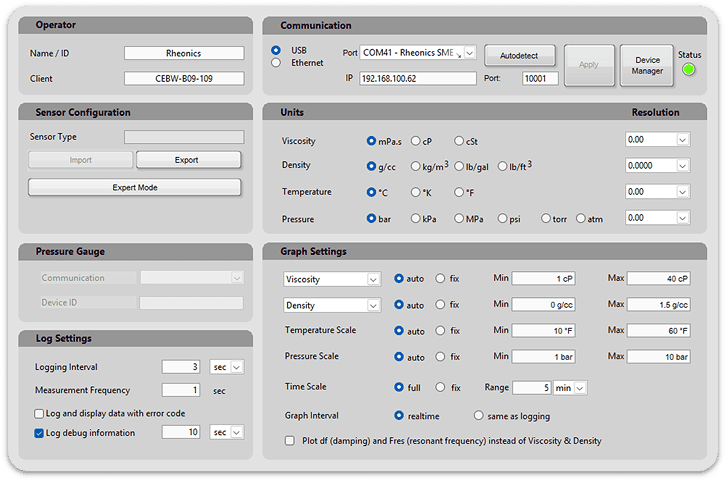Click the Export sensor configuration button

click(188, 160)
